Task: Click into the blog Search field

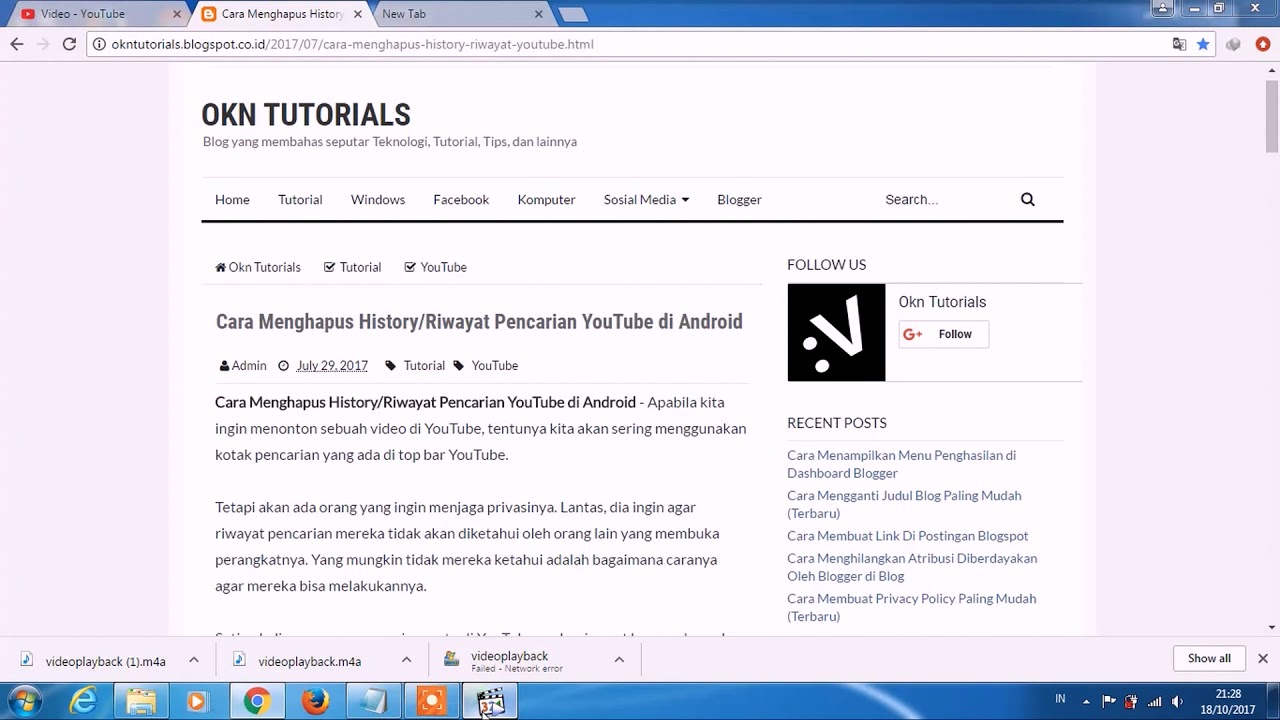Action: pyautogui.click(x=945, y=199)
